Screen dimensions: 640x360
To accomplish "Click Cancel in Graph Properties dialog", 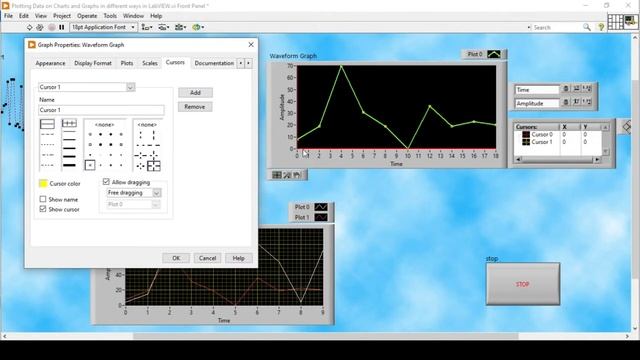I will coord(207,258).
